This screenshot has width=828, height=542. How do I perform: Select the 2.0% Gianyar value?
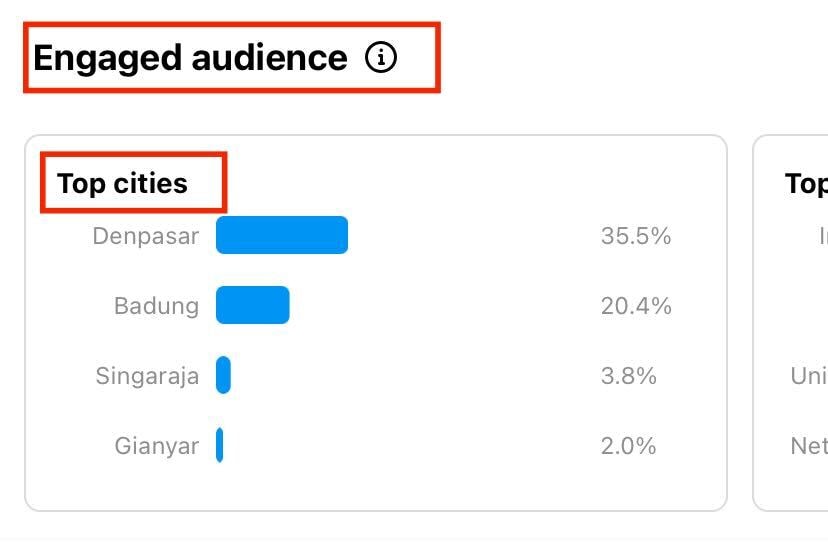[628, 446]
